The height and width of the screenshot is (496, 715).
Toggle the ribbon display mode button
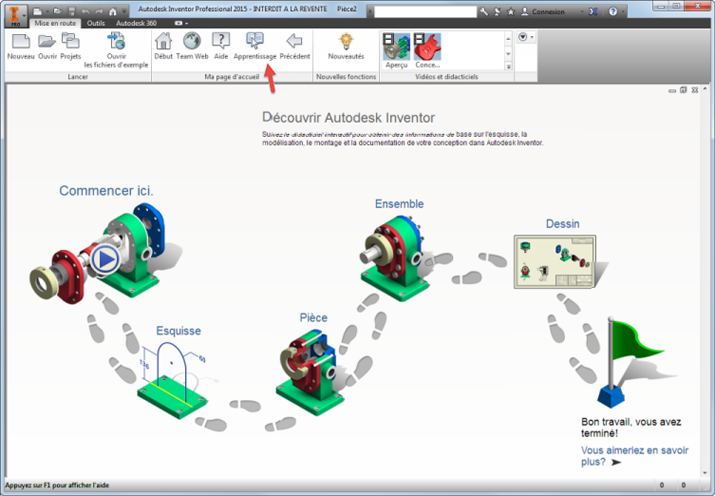click(x=178, y=23)
